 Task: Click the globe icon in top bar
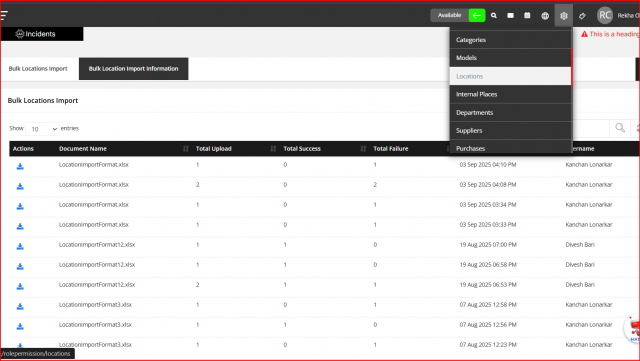[545, 16]
